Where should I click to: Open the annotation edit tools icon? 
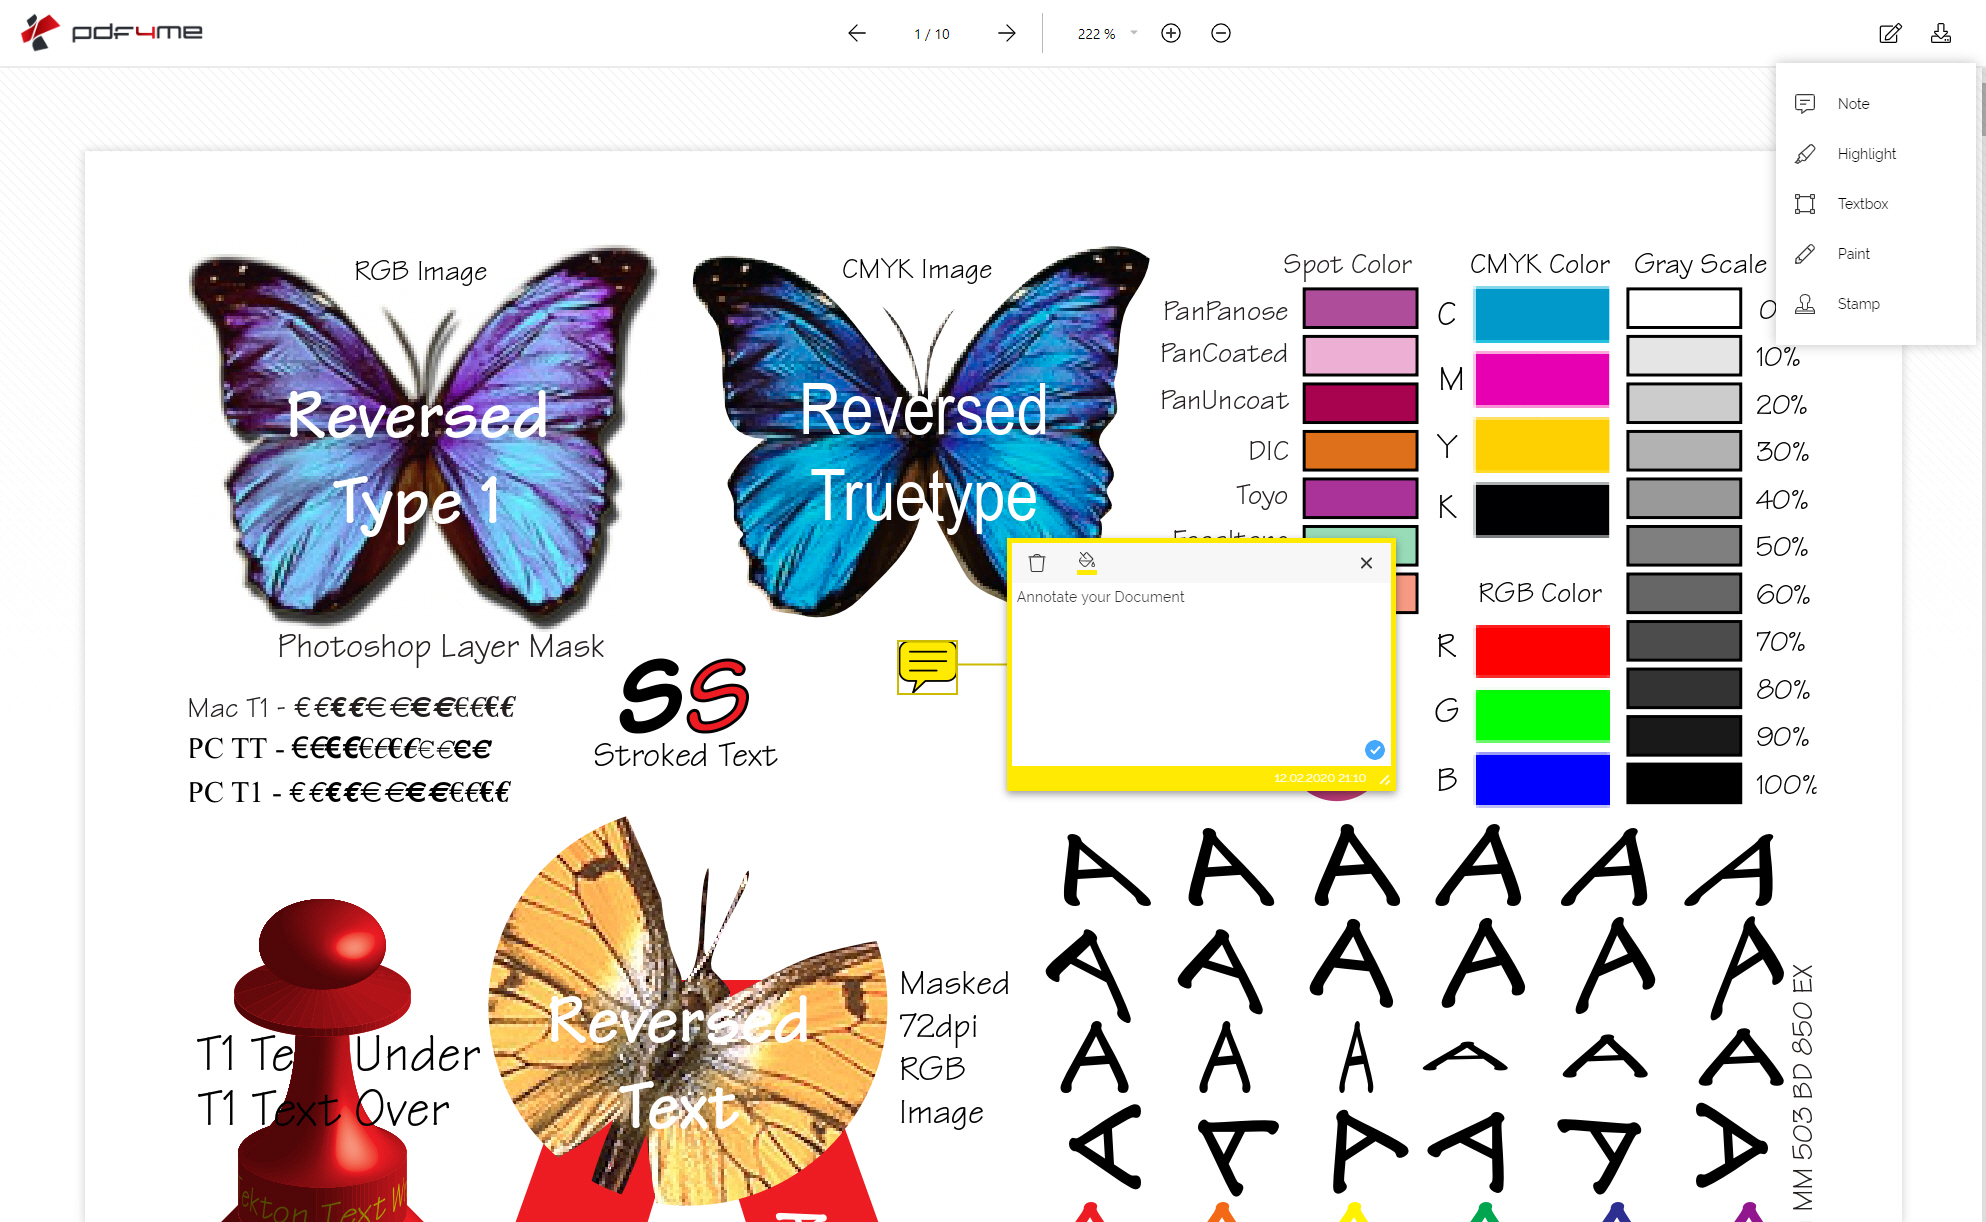pos(1889,33)
